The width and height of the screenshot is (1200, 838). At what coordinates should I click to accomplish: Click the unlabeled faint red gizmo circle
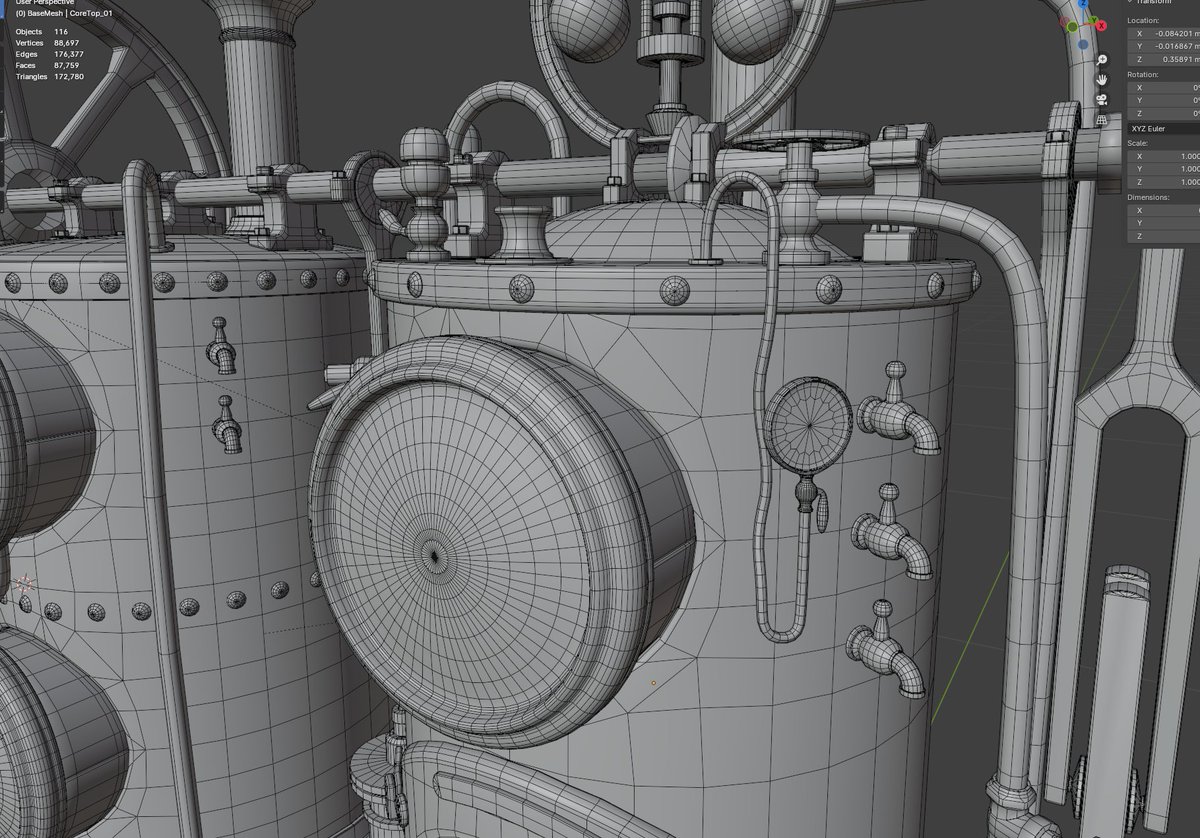tap(1064, 21)
